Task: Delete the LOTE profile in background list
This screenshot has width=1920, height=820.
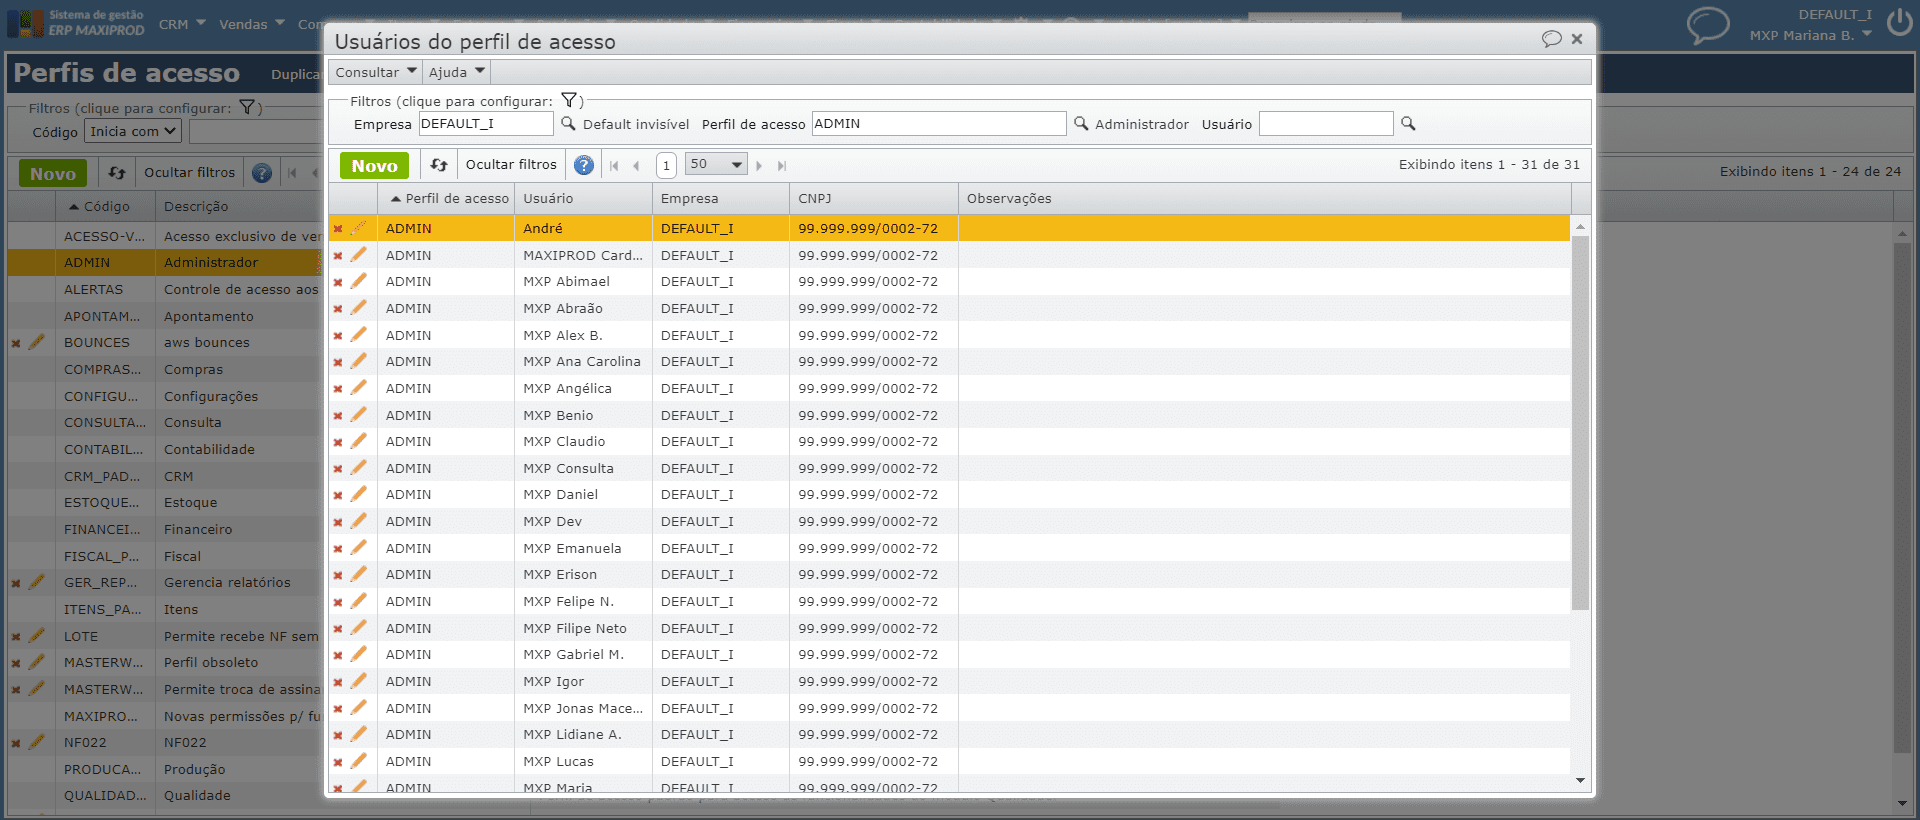Action: [16, 637]
